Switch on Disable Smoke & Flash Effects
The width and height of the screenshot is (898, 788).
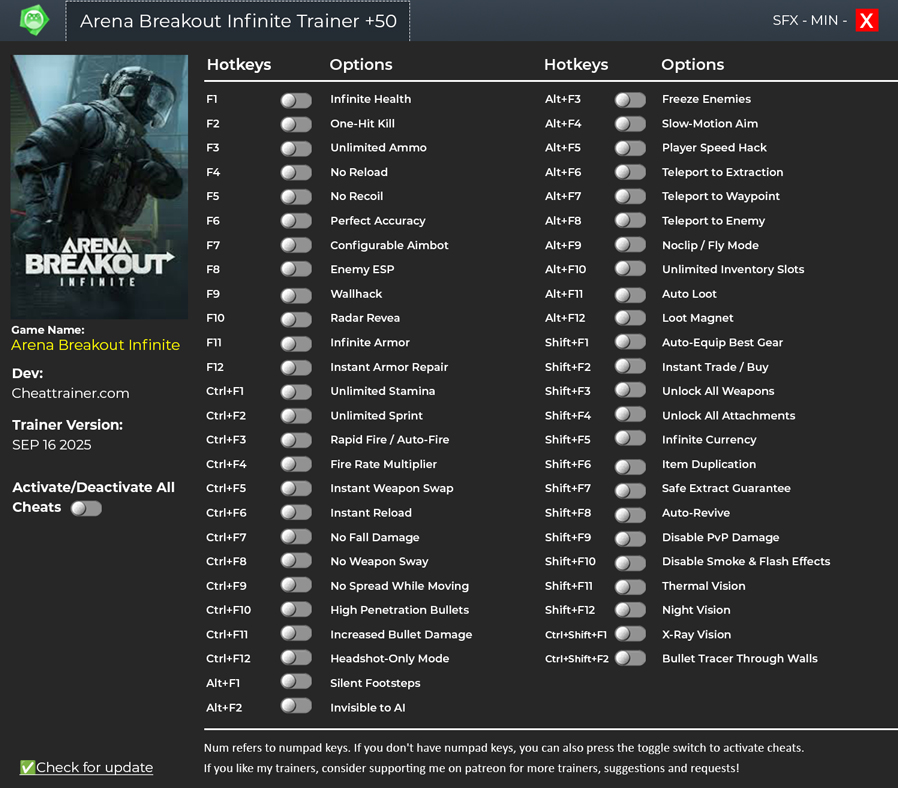(630, 564)
